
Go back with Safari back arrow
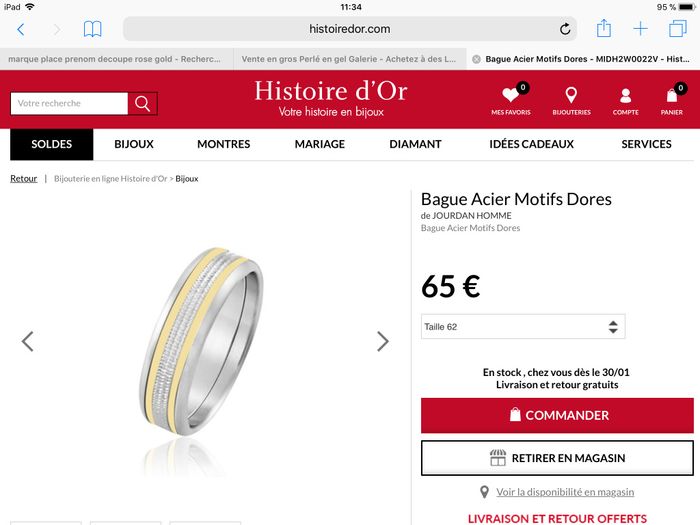pos(21,29)
